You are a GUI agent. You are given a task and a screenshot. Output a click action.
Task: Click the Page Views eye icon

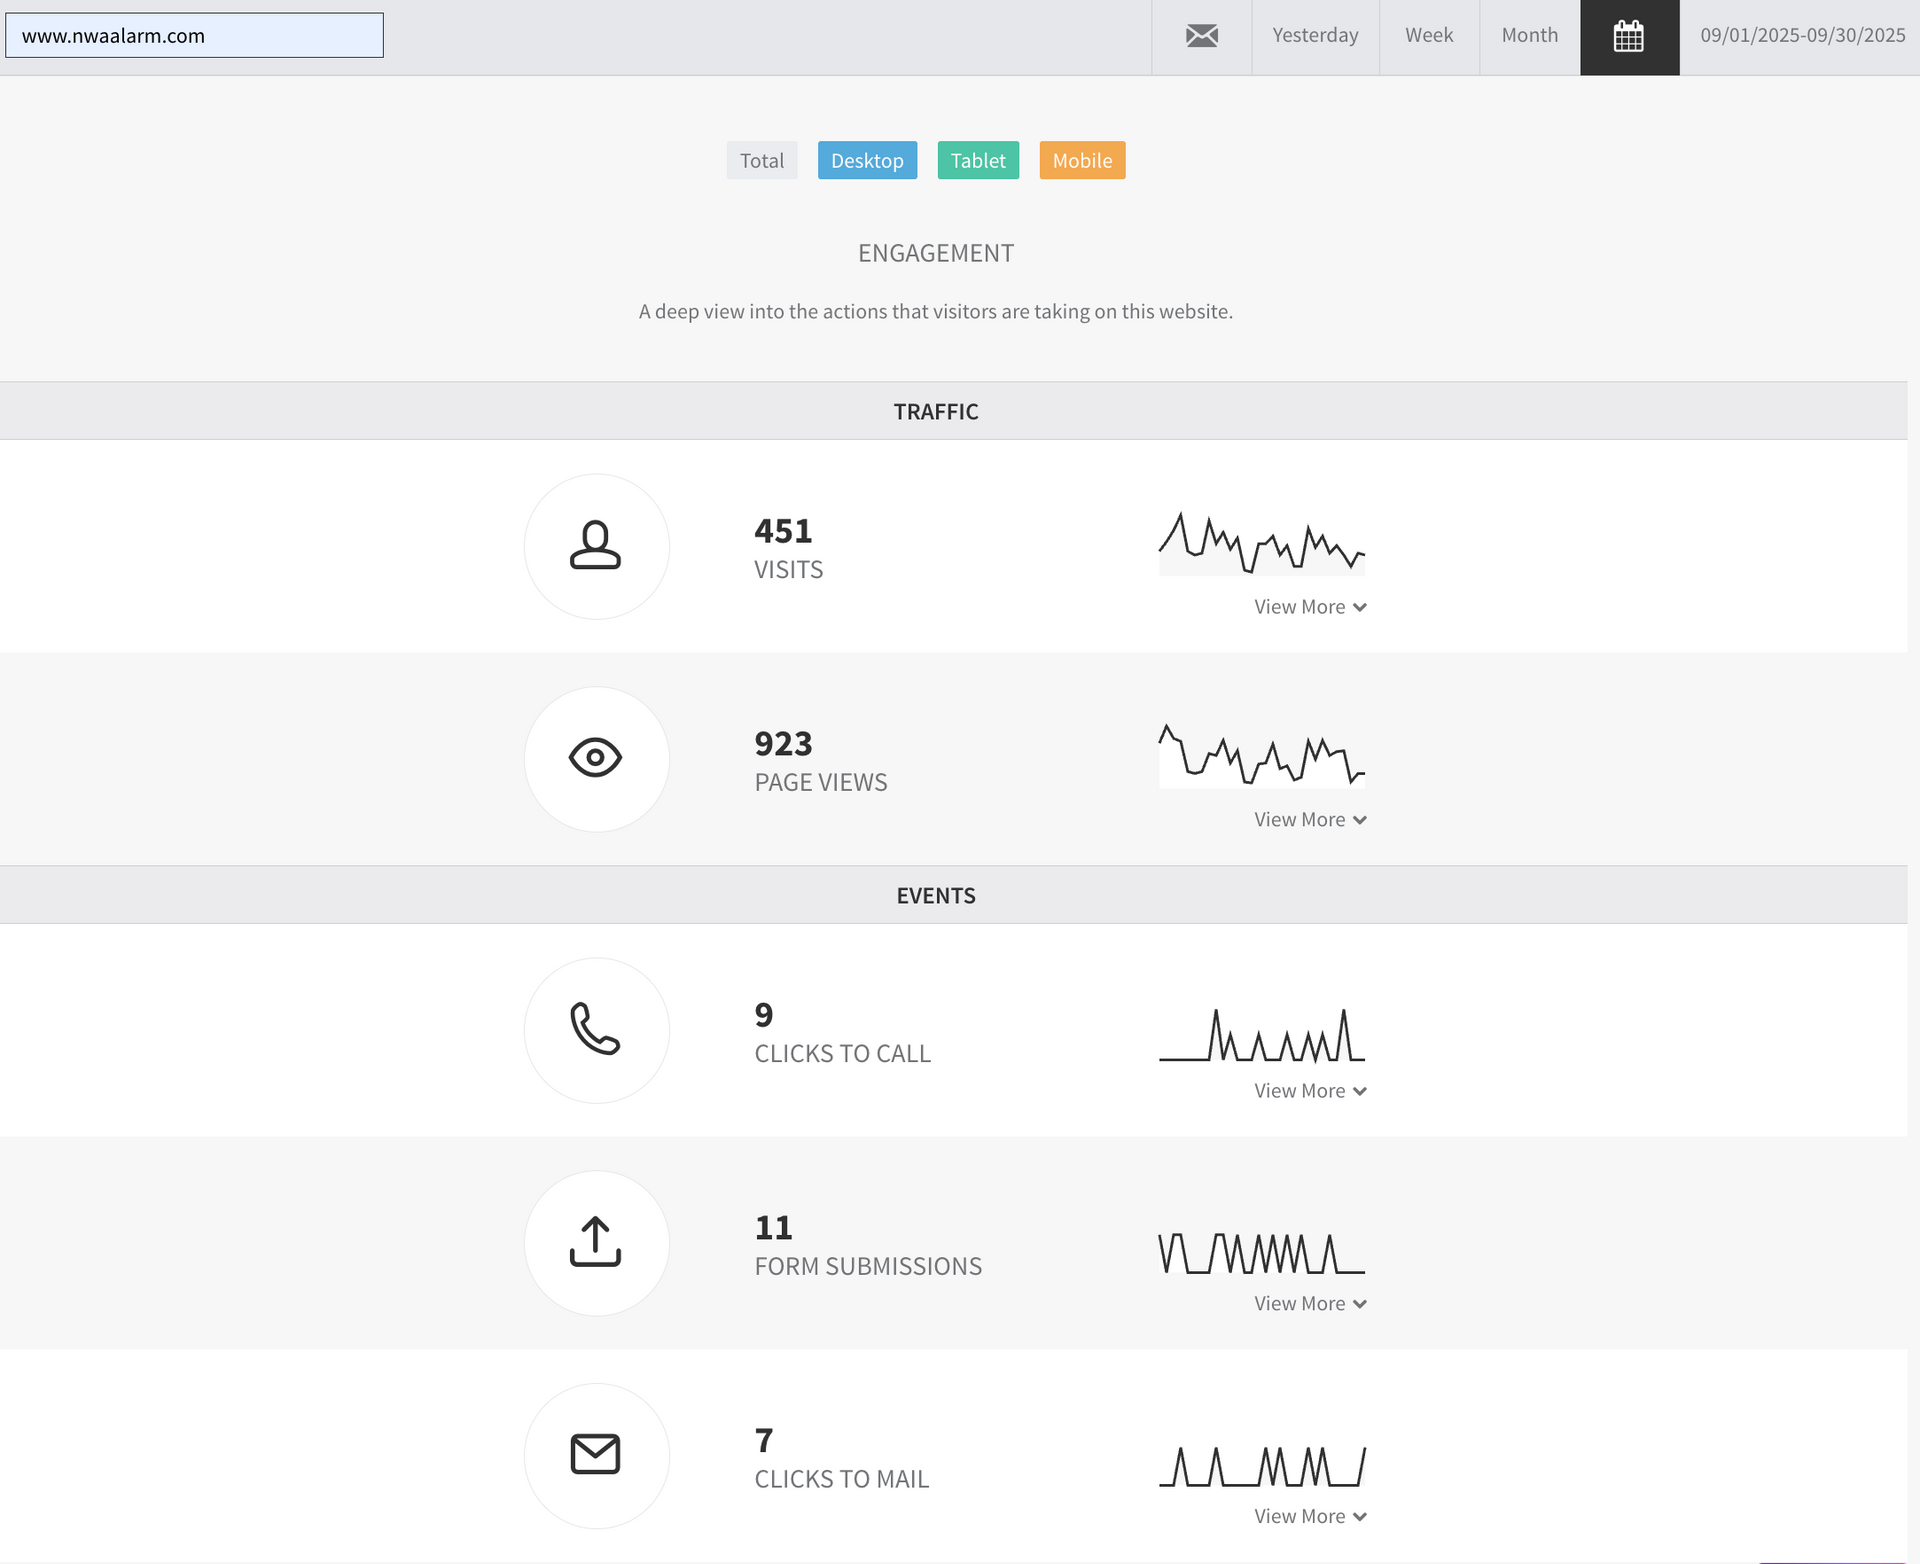tap(596, 758)
